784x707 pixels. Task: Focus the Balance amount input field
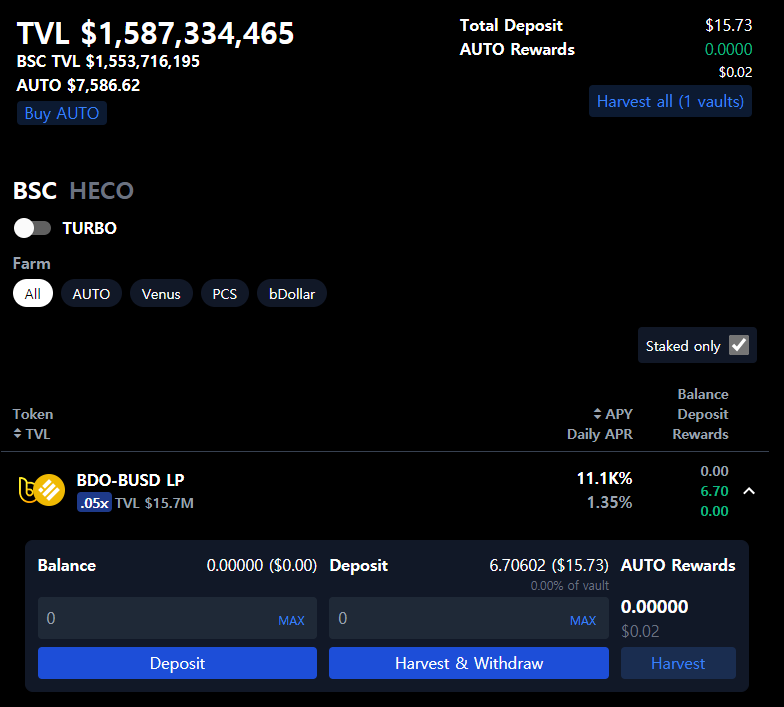click(x=177, y=618)
